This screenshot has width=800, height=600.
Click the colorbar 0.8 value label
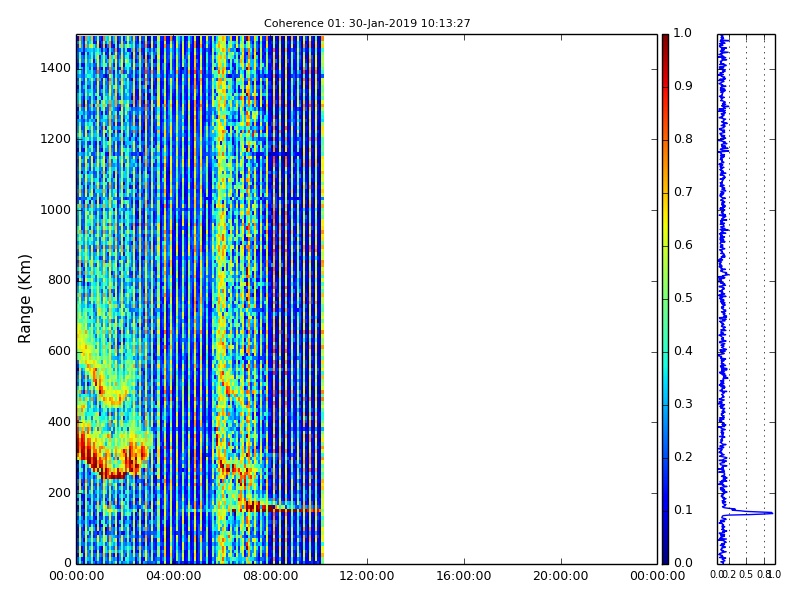[683, 139]
